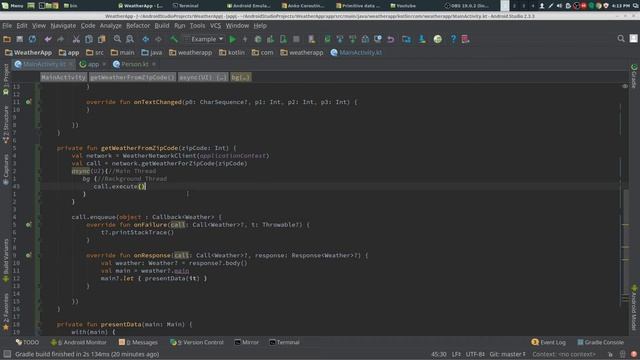The height and width of the screenshot is (360, 640).
Task: Click the navigate Forward arrow icon
Action: [158, 39]
